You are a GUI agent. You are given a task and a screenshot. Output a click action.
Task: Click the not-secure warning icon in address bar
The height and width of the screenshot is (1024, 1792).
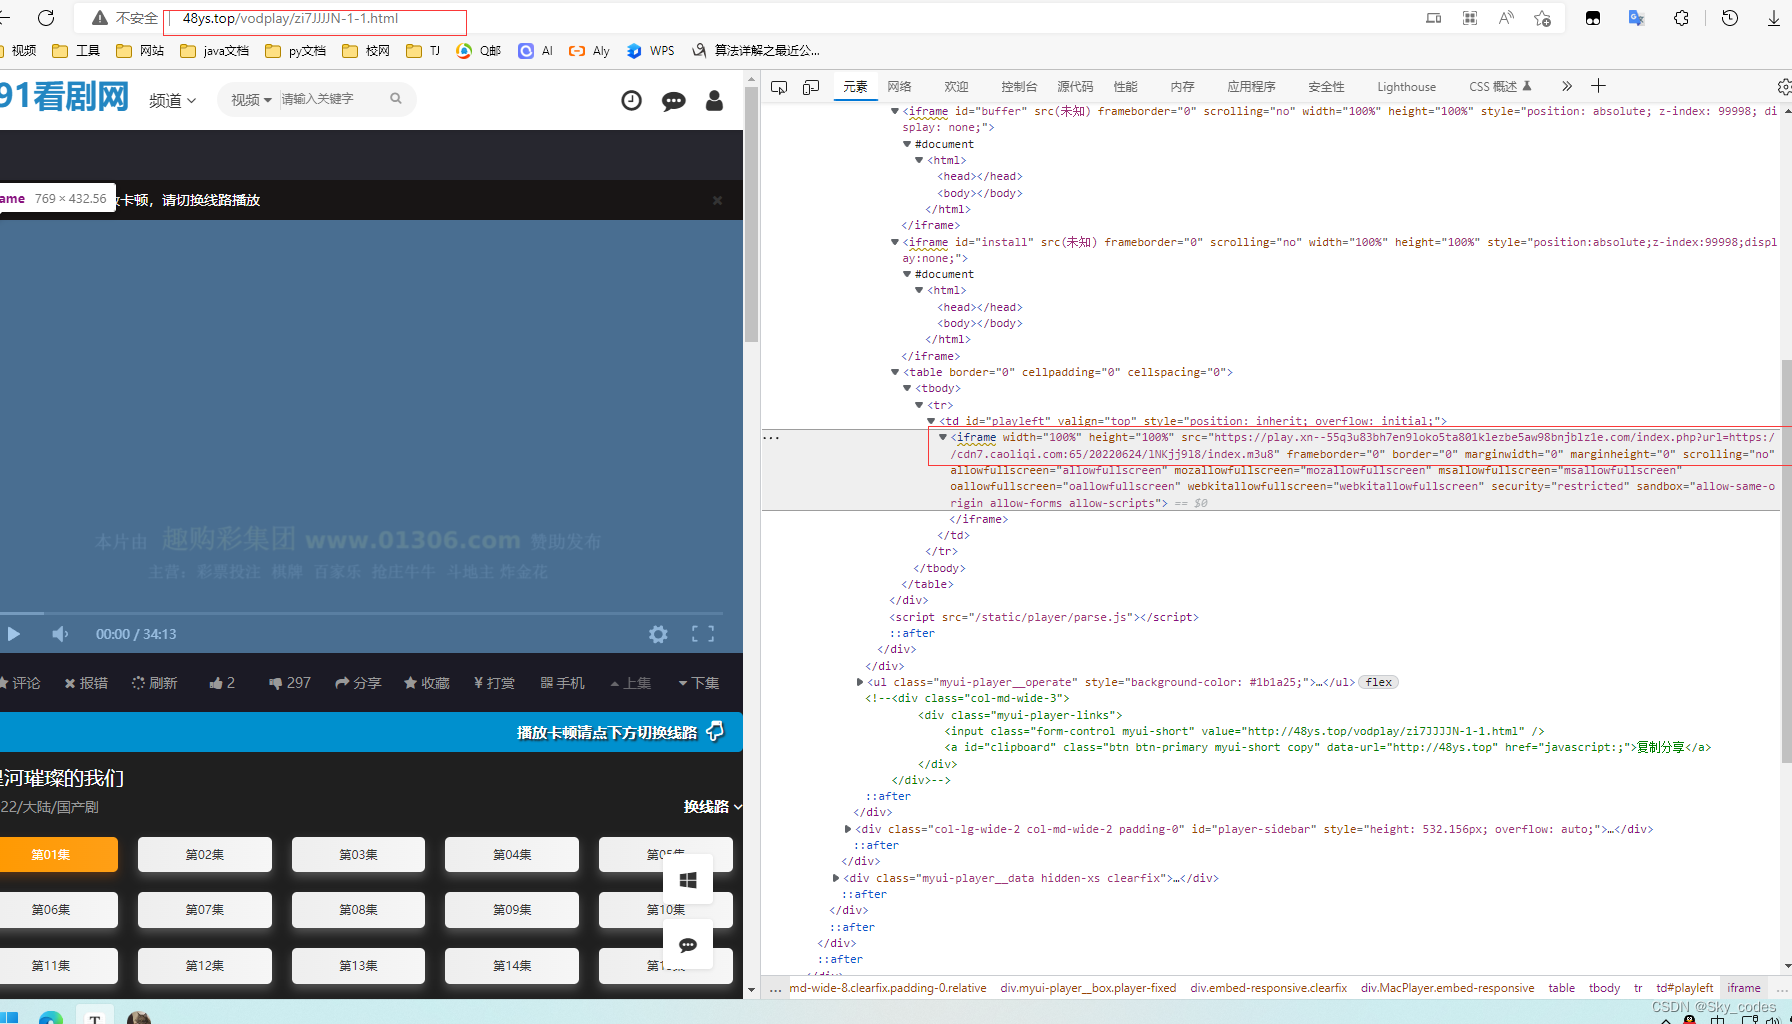point(100,18)
